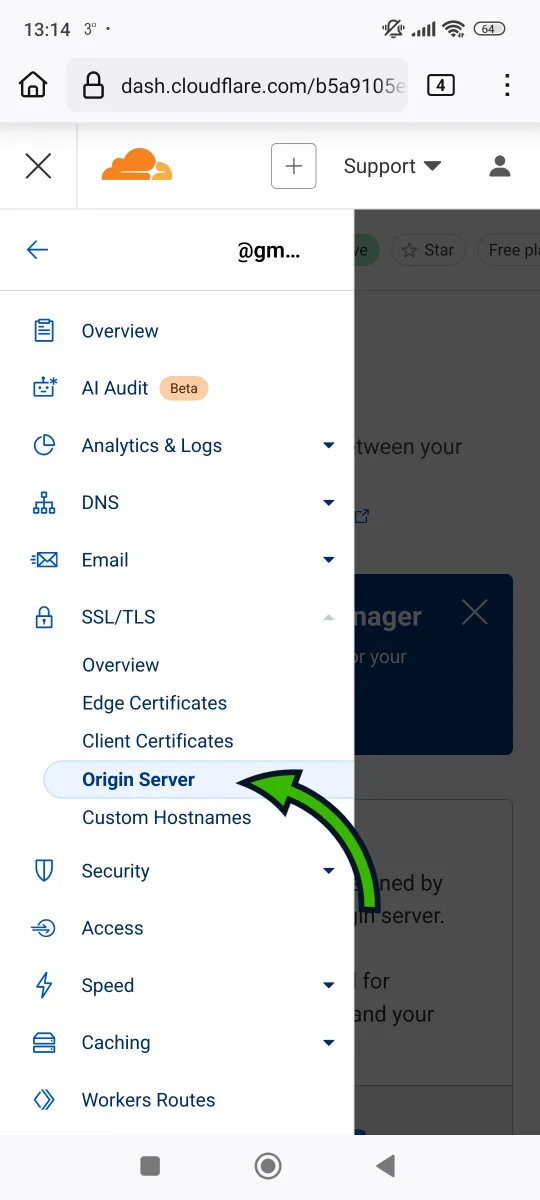Click the account email name text

tap(268, 251)
